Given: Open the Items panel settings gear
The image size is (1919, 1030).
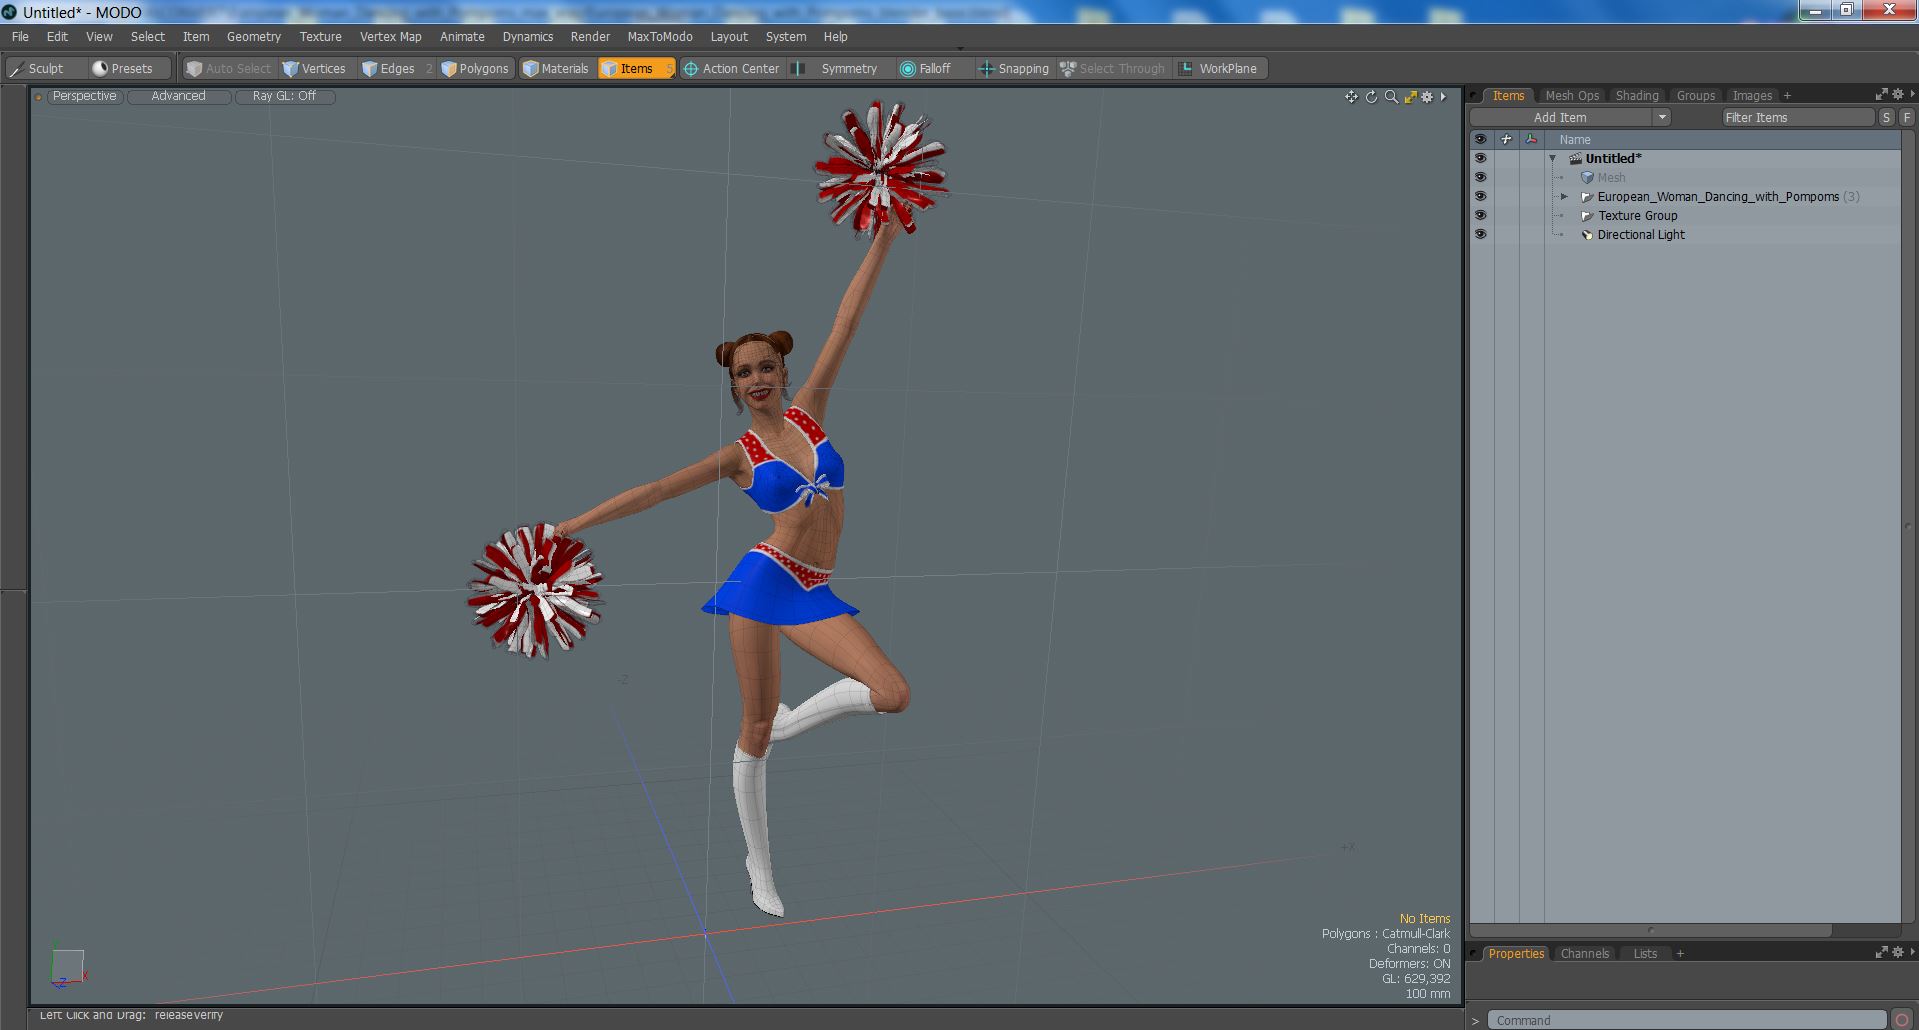Looking at the screenshot, I should [1897, 94].
